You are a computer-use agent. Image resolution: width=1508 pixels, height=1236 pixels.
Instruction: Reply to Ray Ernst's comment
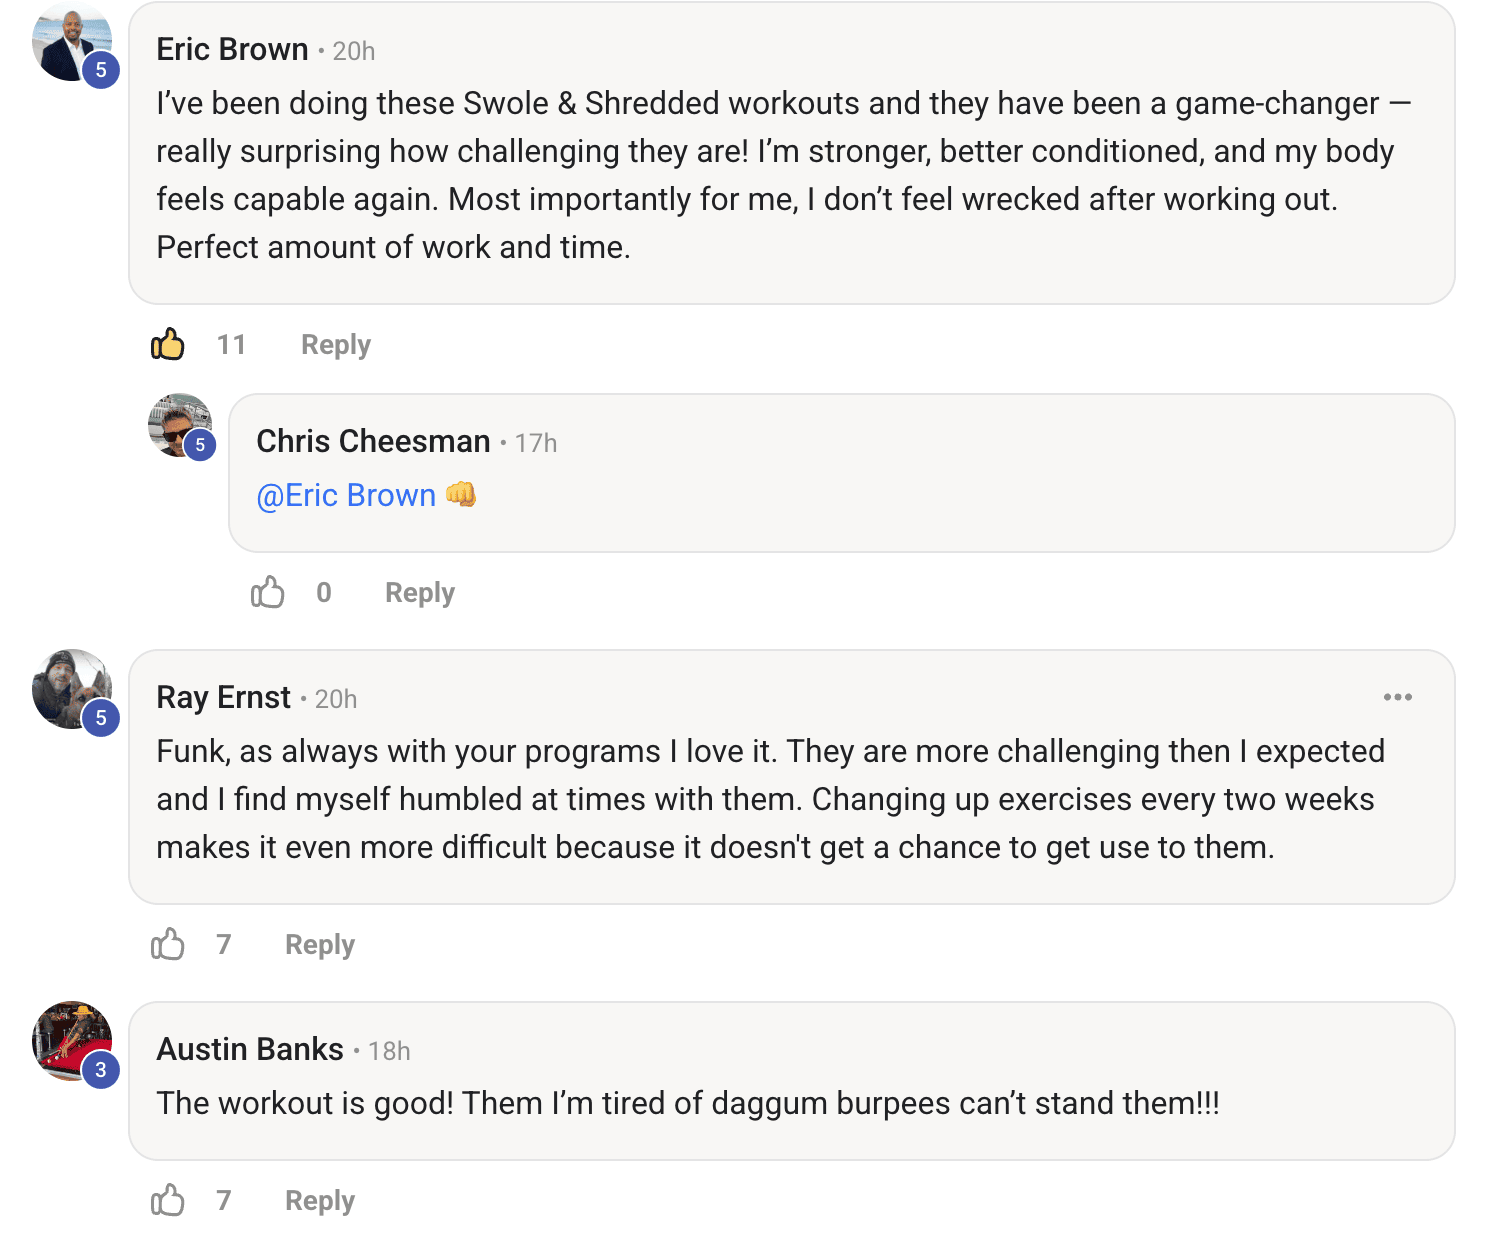pos(319,945)
